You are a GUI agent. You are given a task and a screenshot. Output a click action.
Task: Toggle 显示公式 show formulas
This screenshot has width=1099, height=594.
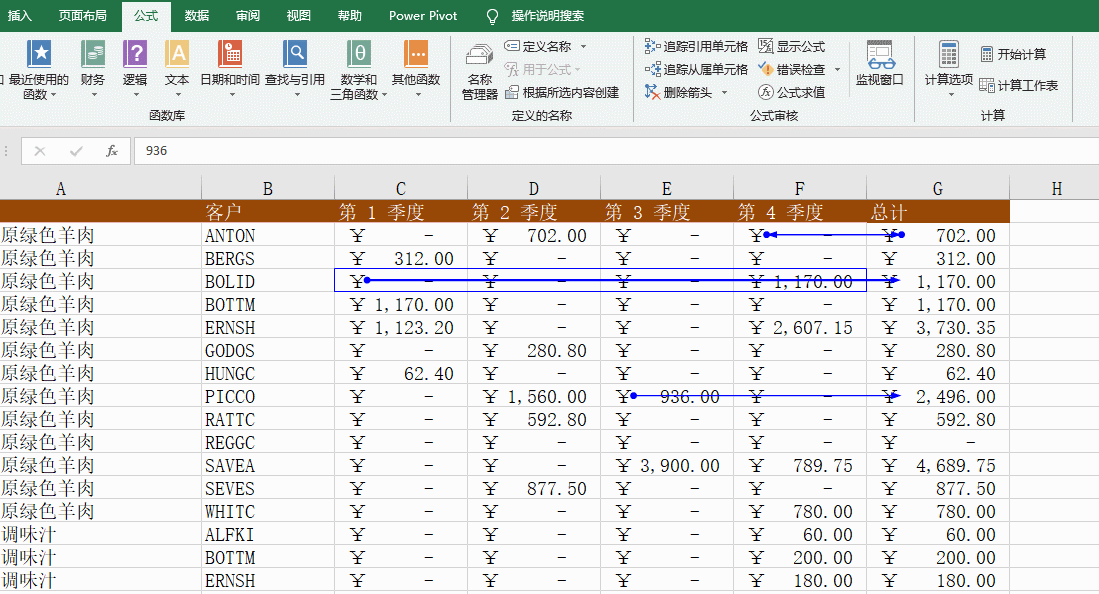point(792,46)
